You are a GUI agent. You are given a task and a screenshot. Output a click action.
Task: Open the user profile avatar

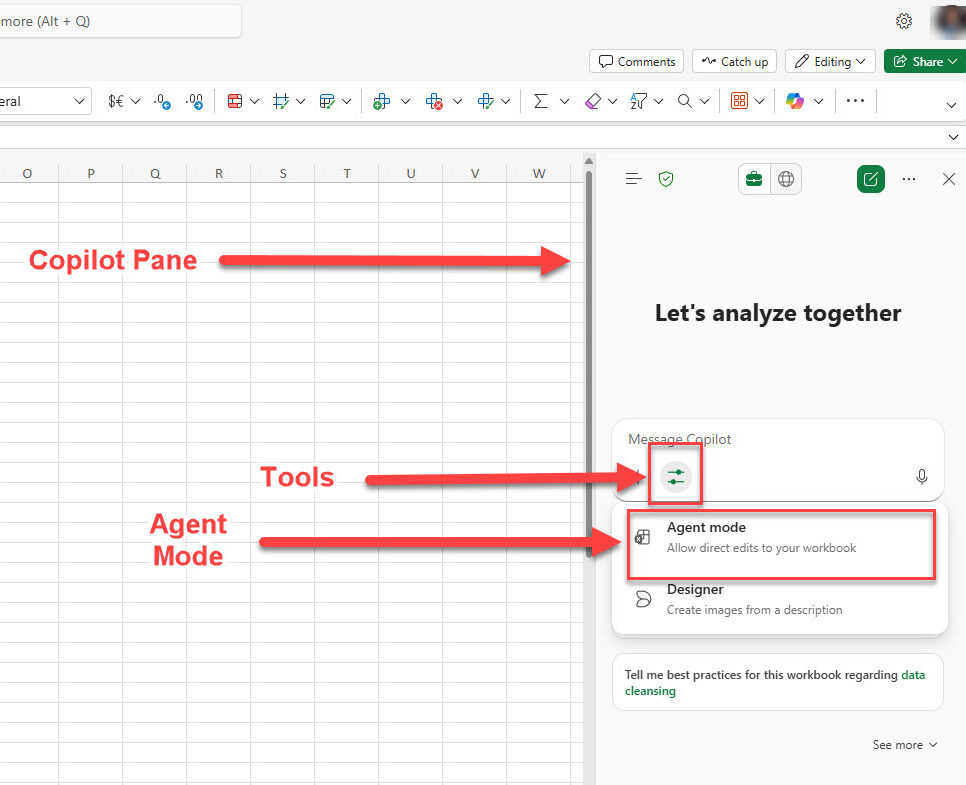(x=949, y=21)
